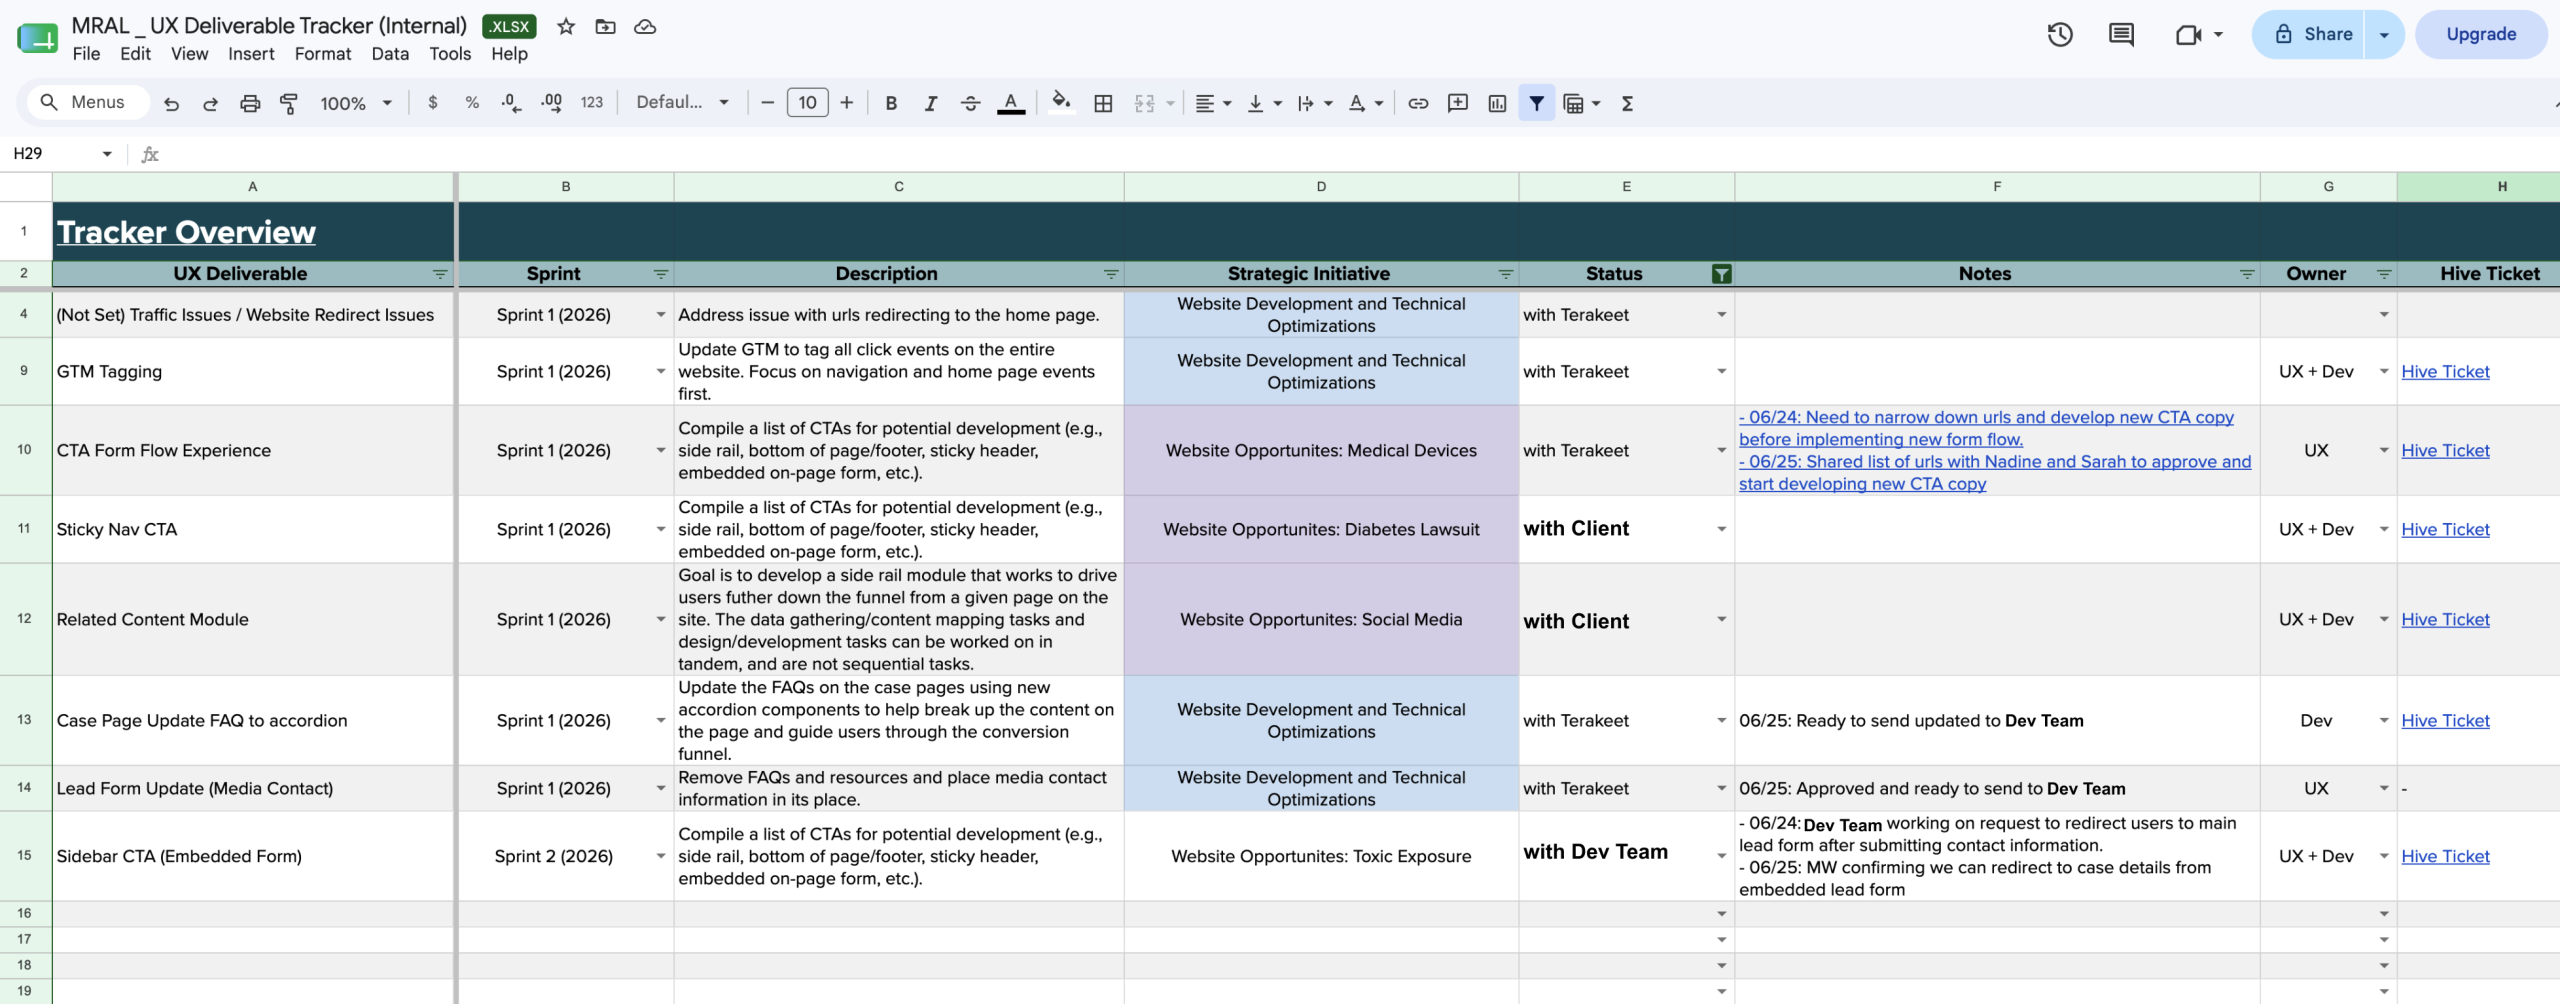Open more number formats 123

point(592,103)
